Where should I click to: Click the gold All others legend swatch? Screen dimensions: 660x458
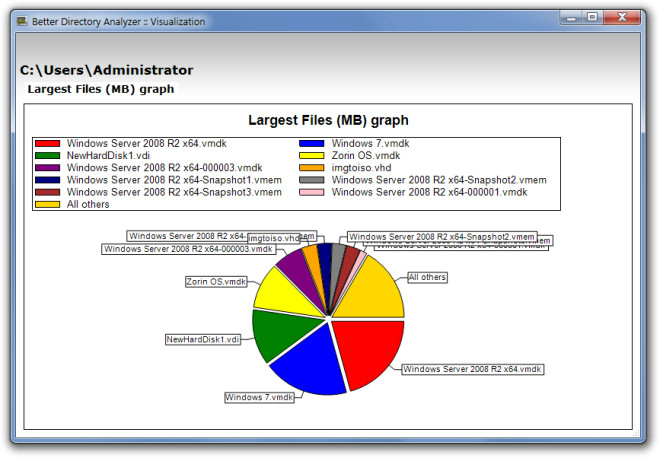tap(48, 205)
